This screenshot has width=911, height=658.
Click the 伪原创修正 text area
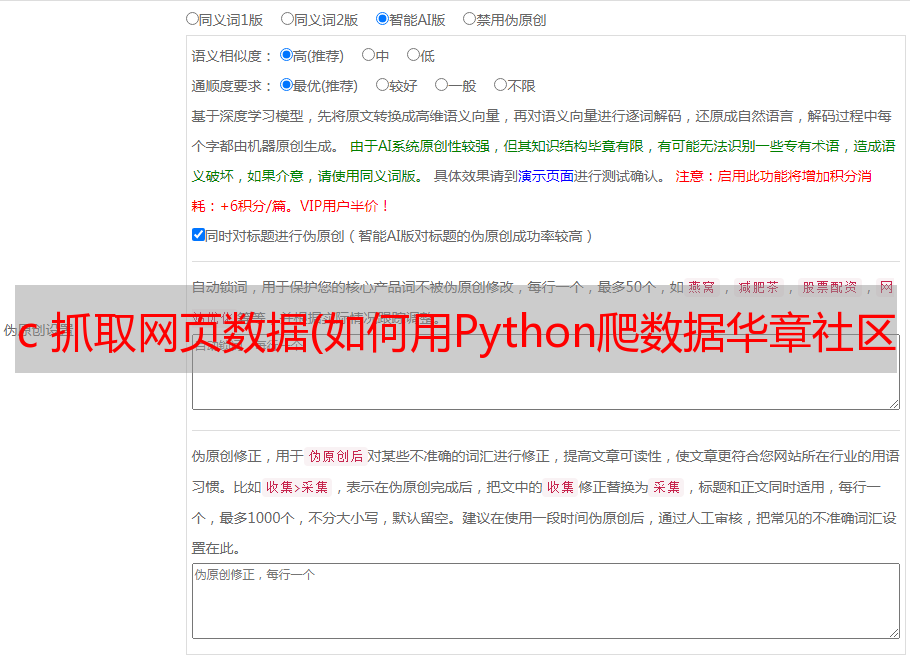[546, 601]
